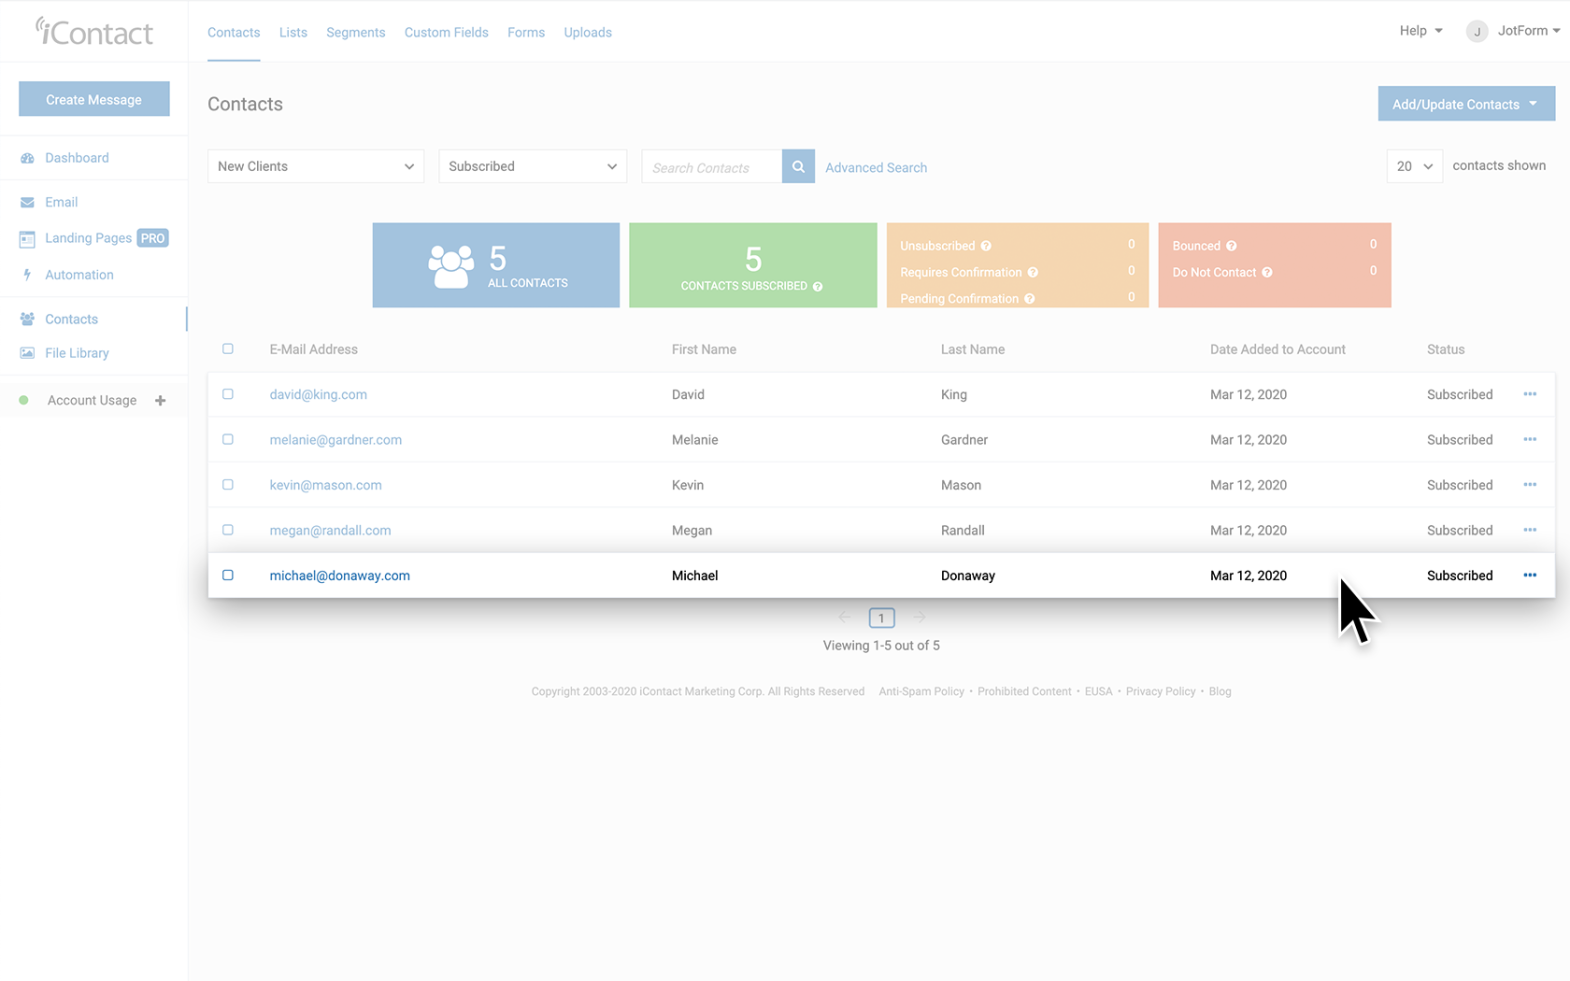Screen dimensions: 1570x981
Task: Click the plus icon beside Account Usage
Action: 160,401
